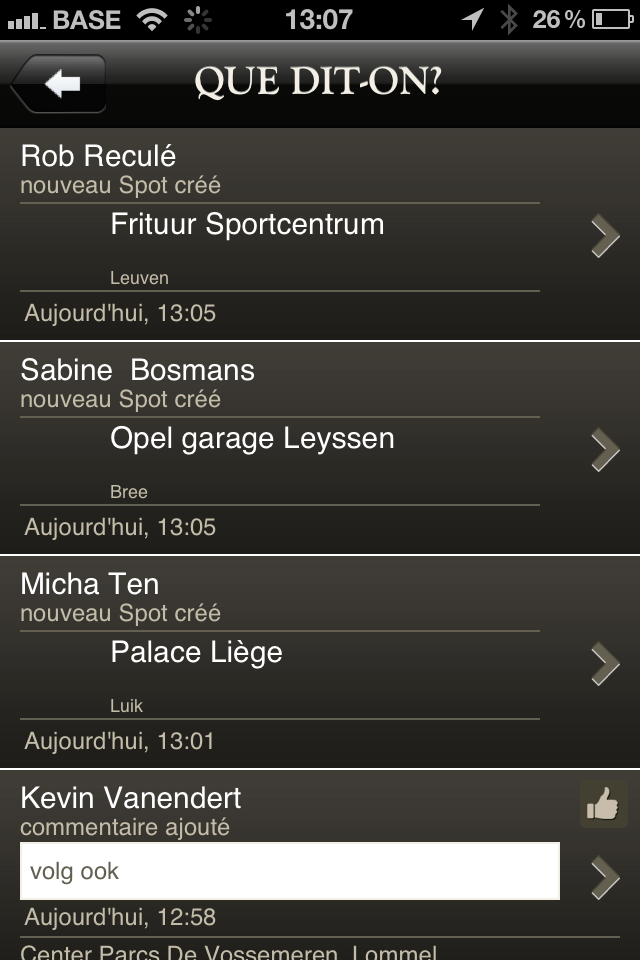640x960 pixels.
Task: Tap the back arrow button
Action: [58, 83]
